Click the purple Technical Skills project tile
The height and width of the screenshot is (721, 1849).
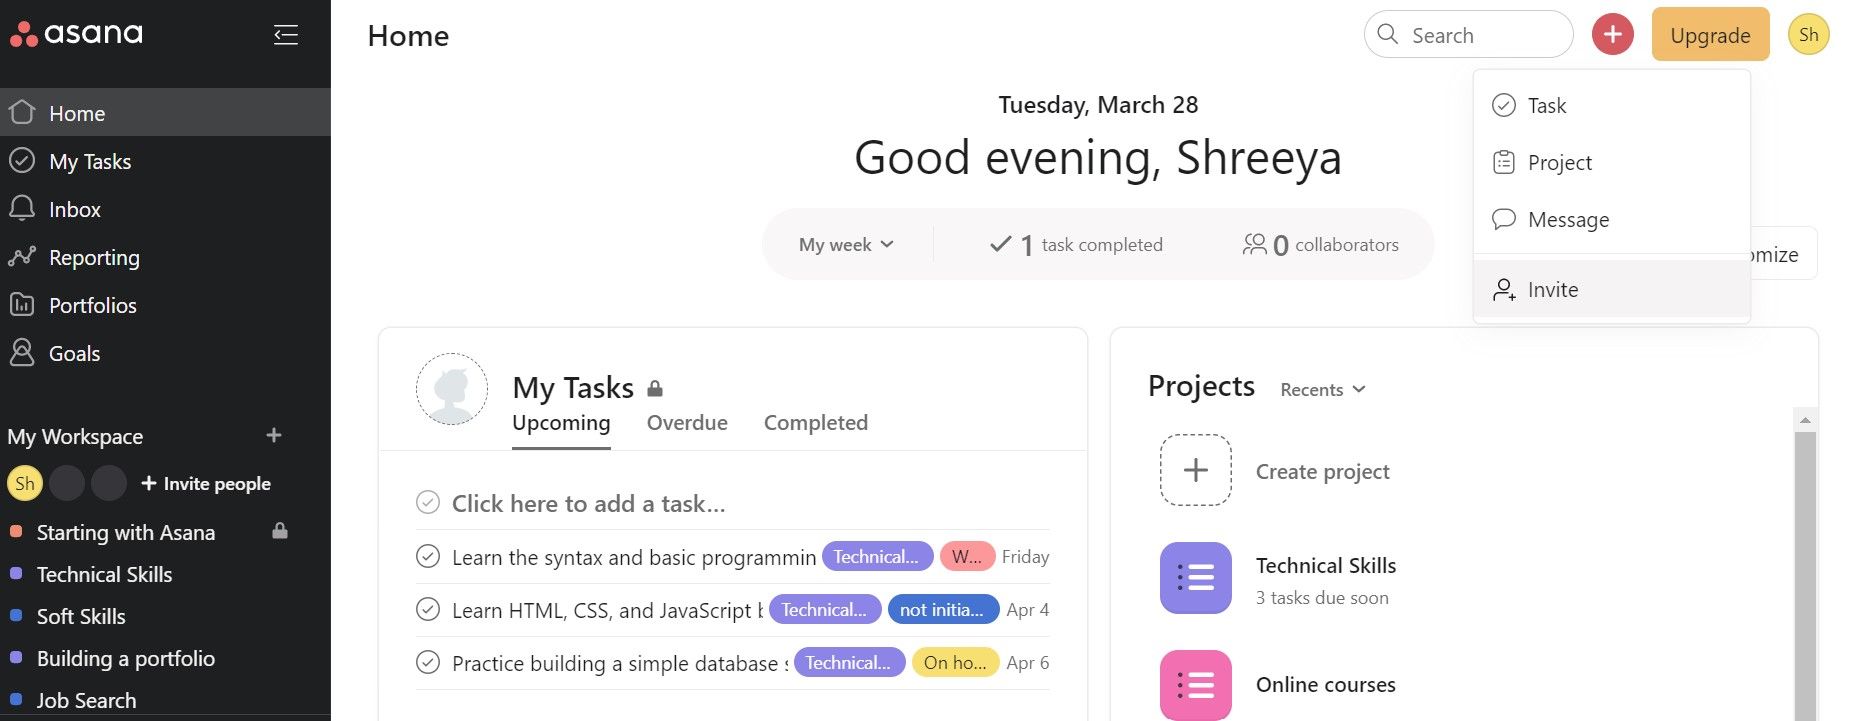(1195, 578)
